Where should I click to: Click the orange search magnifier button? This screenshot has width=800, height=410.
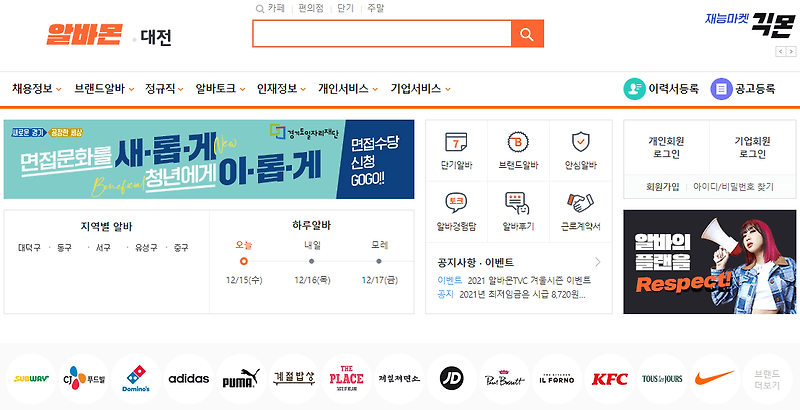tap(527, 34)
